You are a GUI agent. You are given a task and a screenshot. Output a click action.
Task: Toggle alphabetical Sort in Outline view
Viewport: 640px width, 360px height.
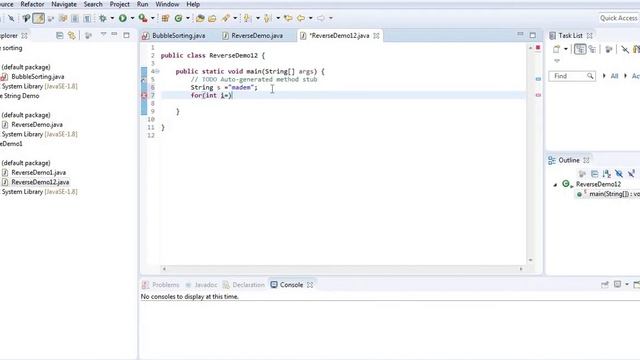coord(607,173)
